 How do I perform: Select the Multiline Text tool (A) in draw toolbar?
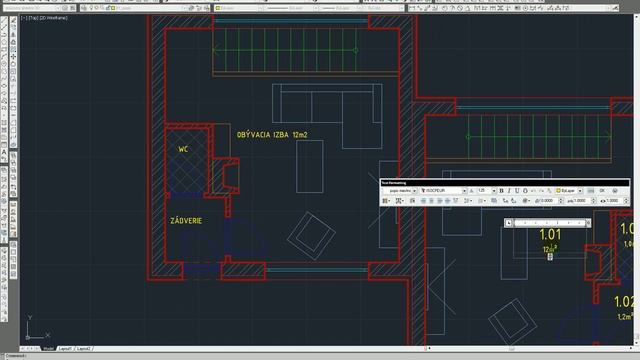(4, 152)
